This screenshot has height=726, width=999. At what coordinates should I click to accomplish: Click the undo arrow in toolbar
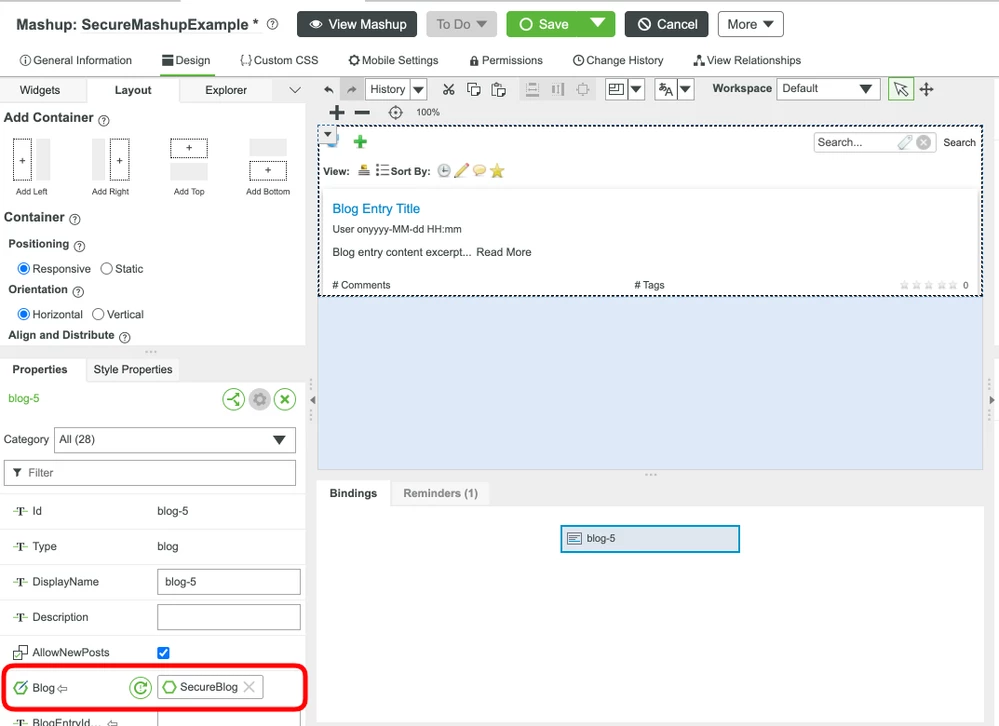pyautogui.click(x=329, y=90)
